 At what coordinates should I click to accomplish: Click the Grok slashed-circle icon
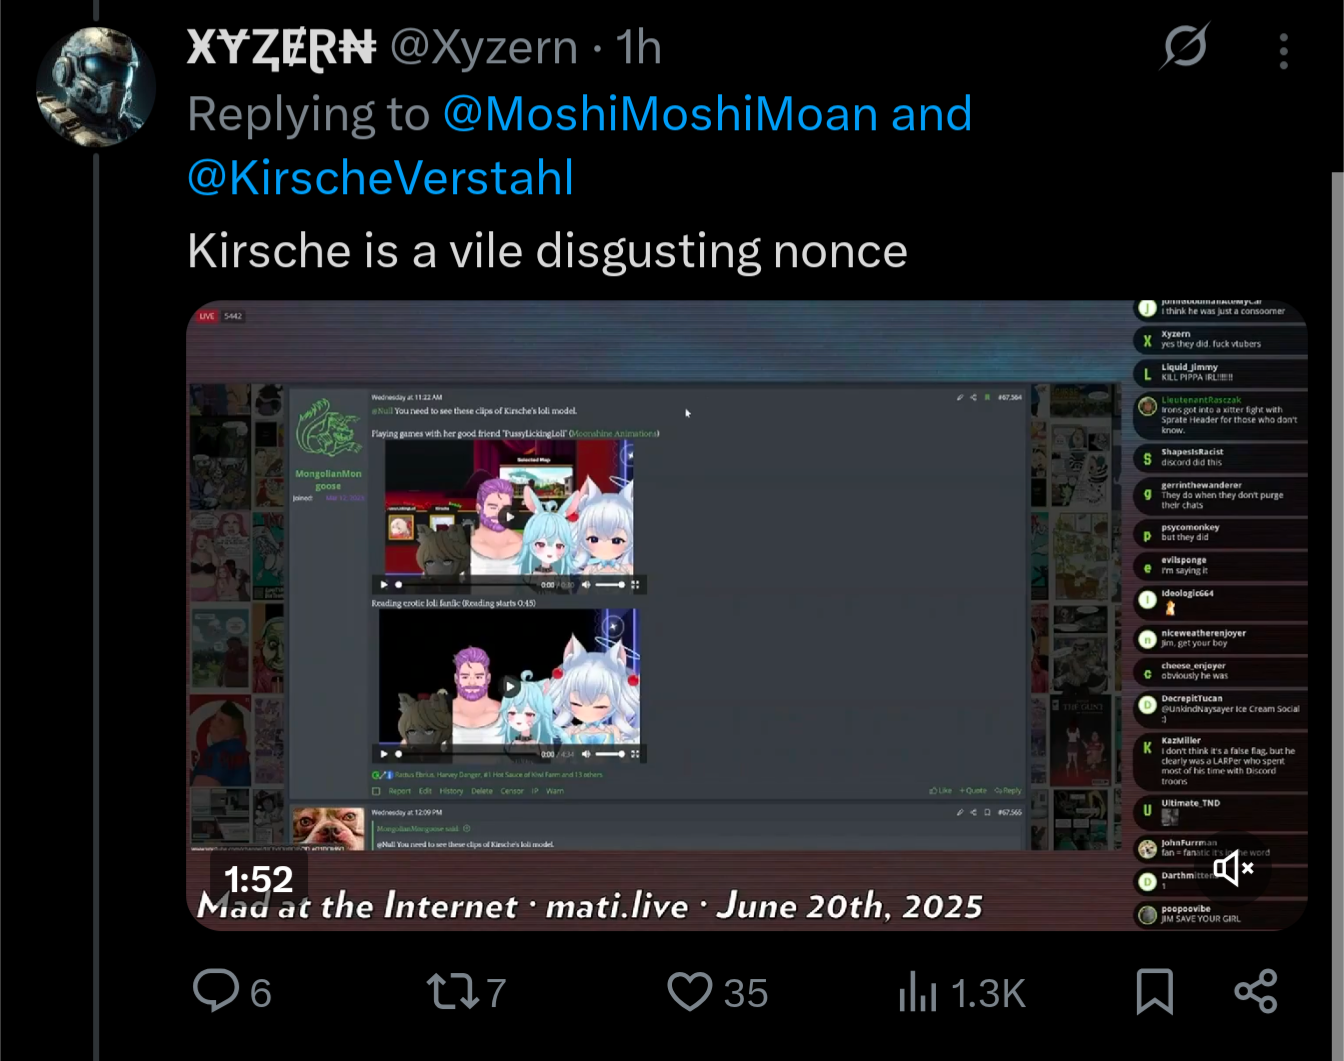click(x=1185, y=46)
